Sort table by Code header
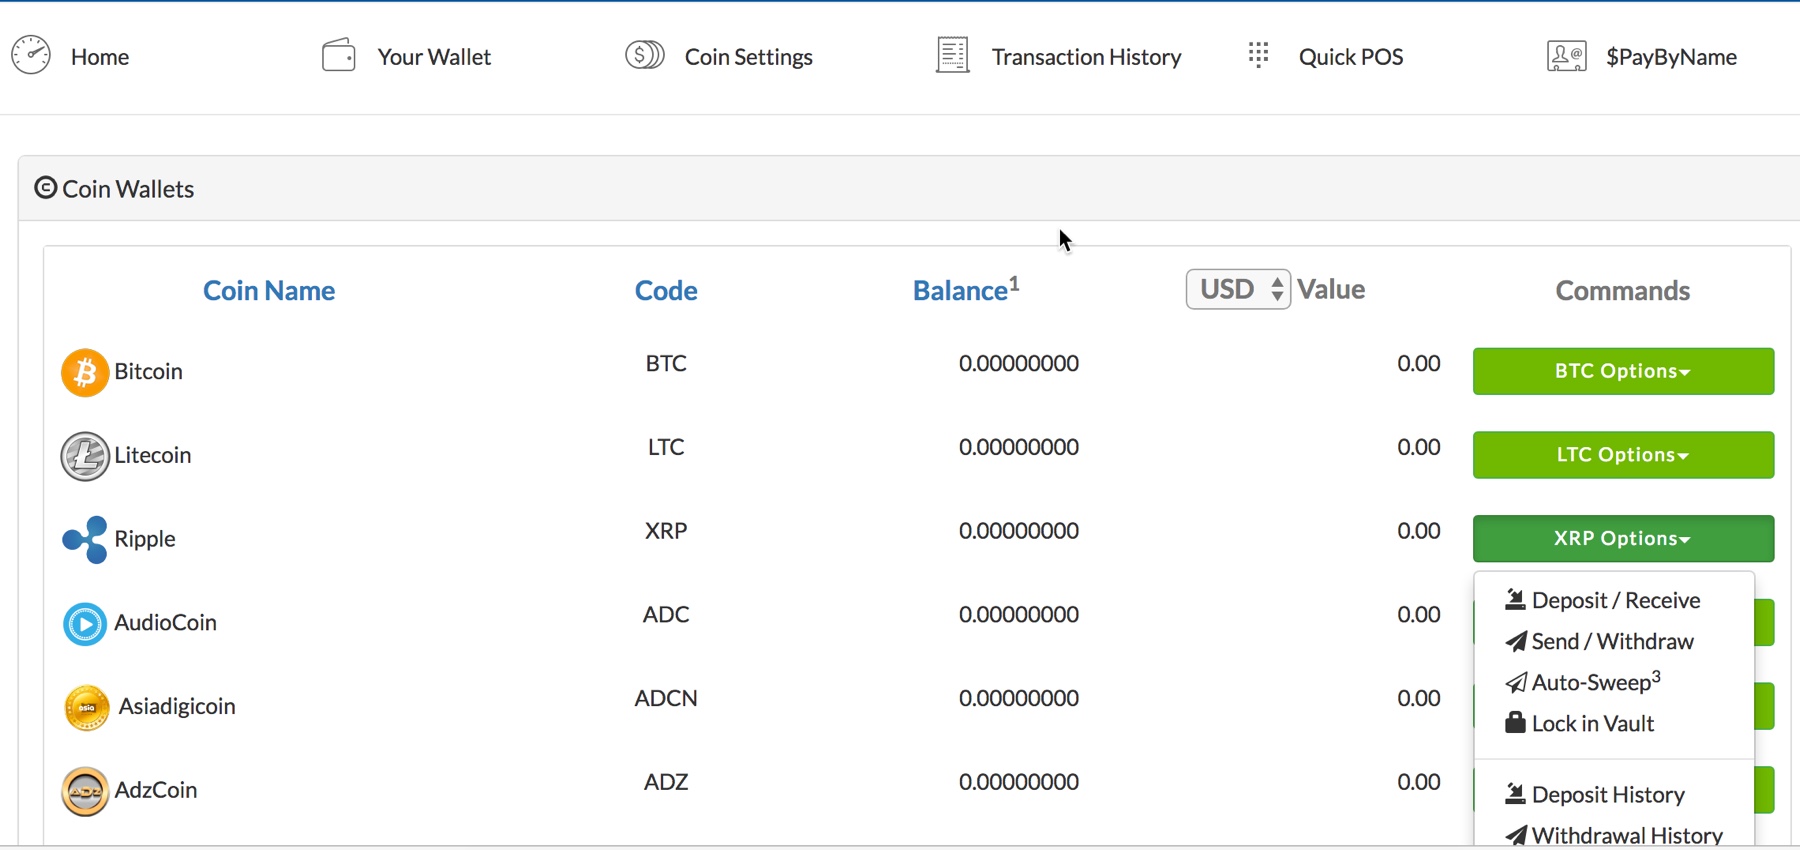This screenshot has width=1800, height=850. [666, 290]
